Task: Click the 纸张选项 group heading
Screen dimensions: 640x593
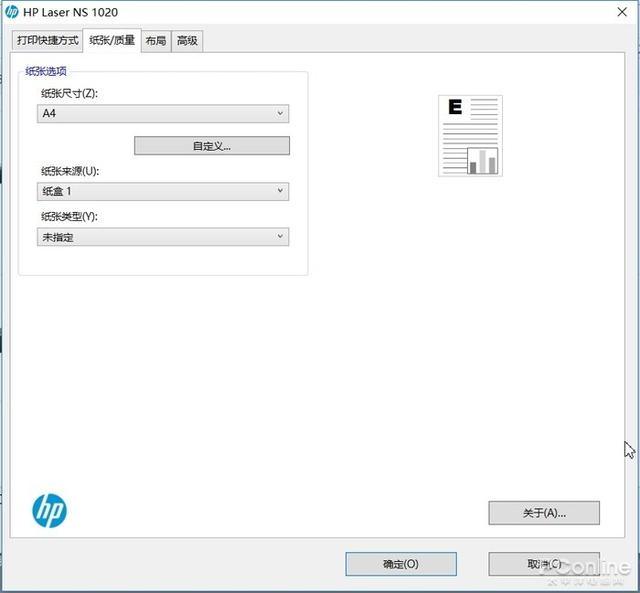Action: pos(46,71)
